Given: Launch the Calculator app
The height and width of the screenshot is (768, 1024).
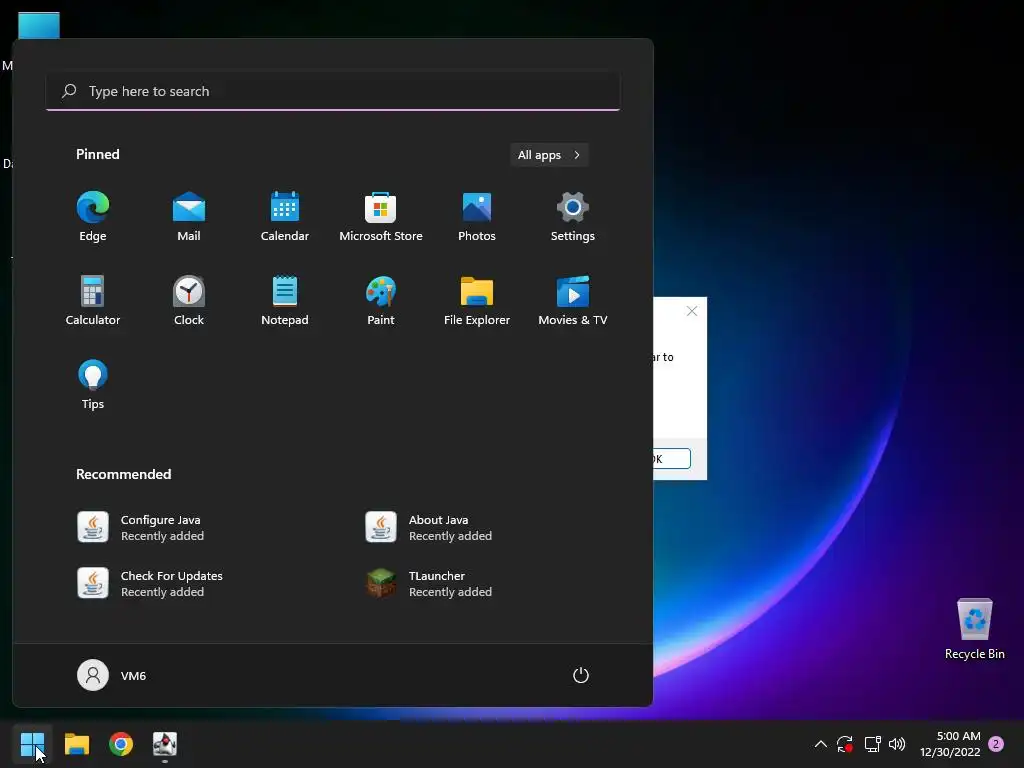Looking at the screenshot, I should point(93,300).
